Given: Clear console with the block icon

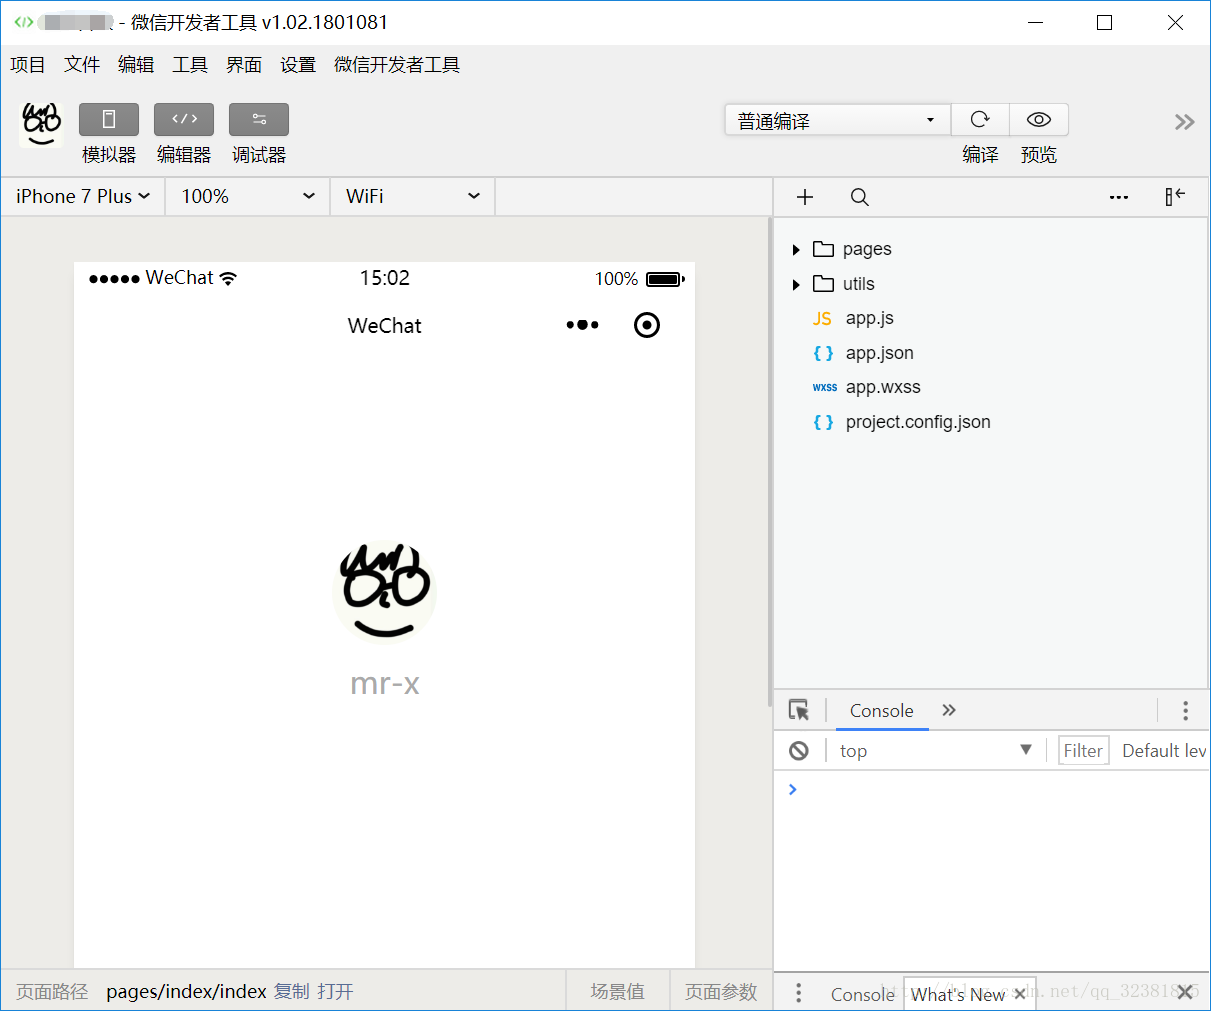Looking at the screenshot, I should point(799,751).
